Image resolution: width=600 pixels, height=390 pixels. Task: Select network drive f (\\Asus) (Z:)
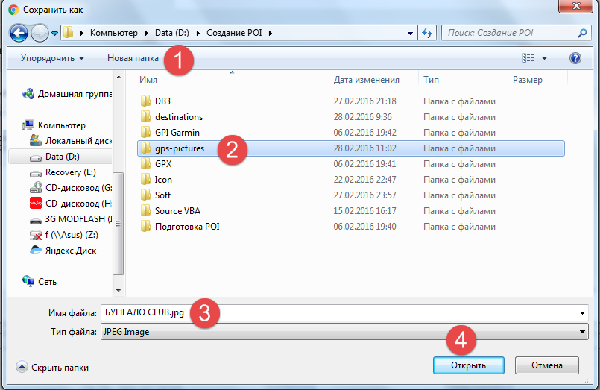pyautogui.click(x=64, y=235)
